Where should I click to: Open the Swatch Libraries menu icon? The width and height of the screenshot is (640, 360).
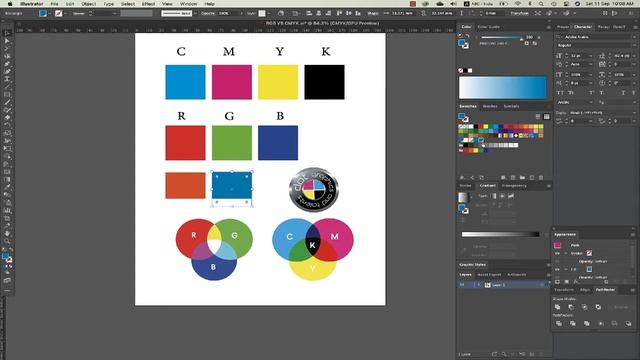[x=462, y=178]
